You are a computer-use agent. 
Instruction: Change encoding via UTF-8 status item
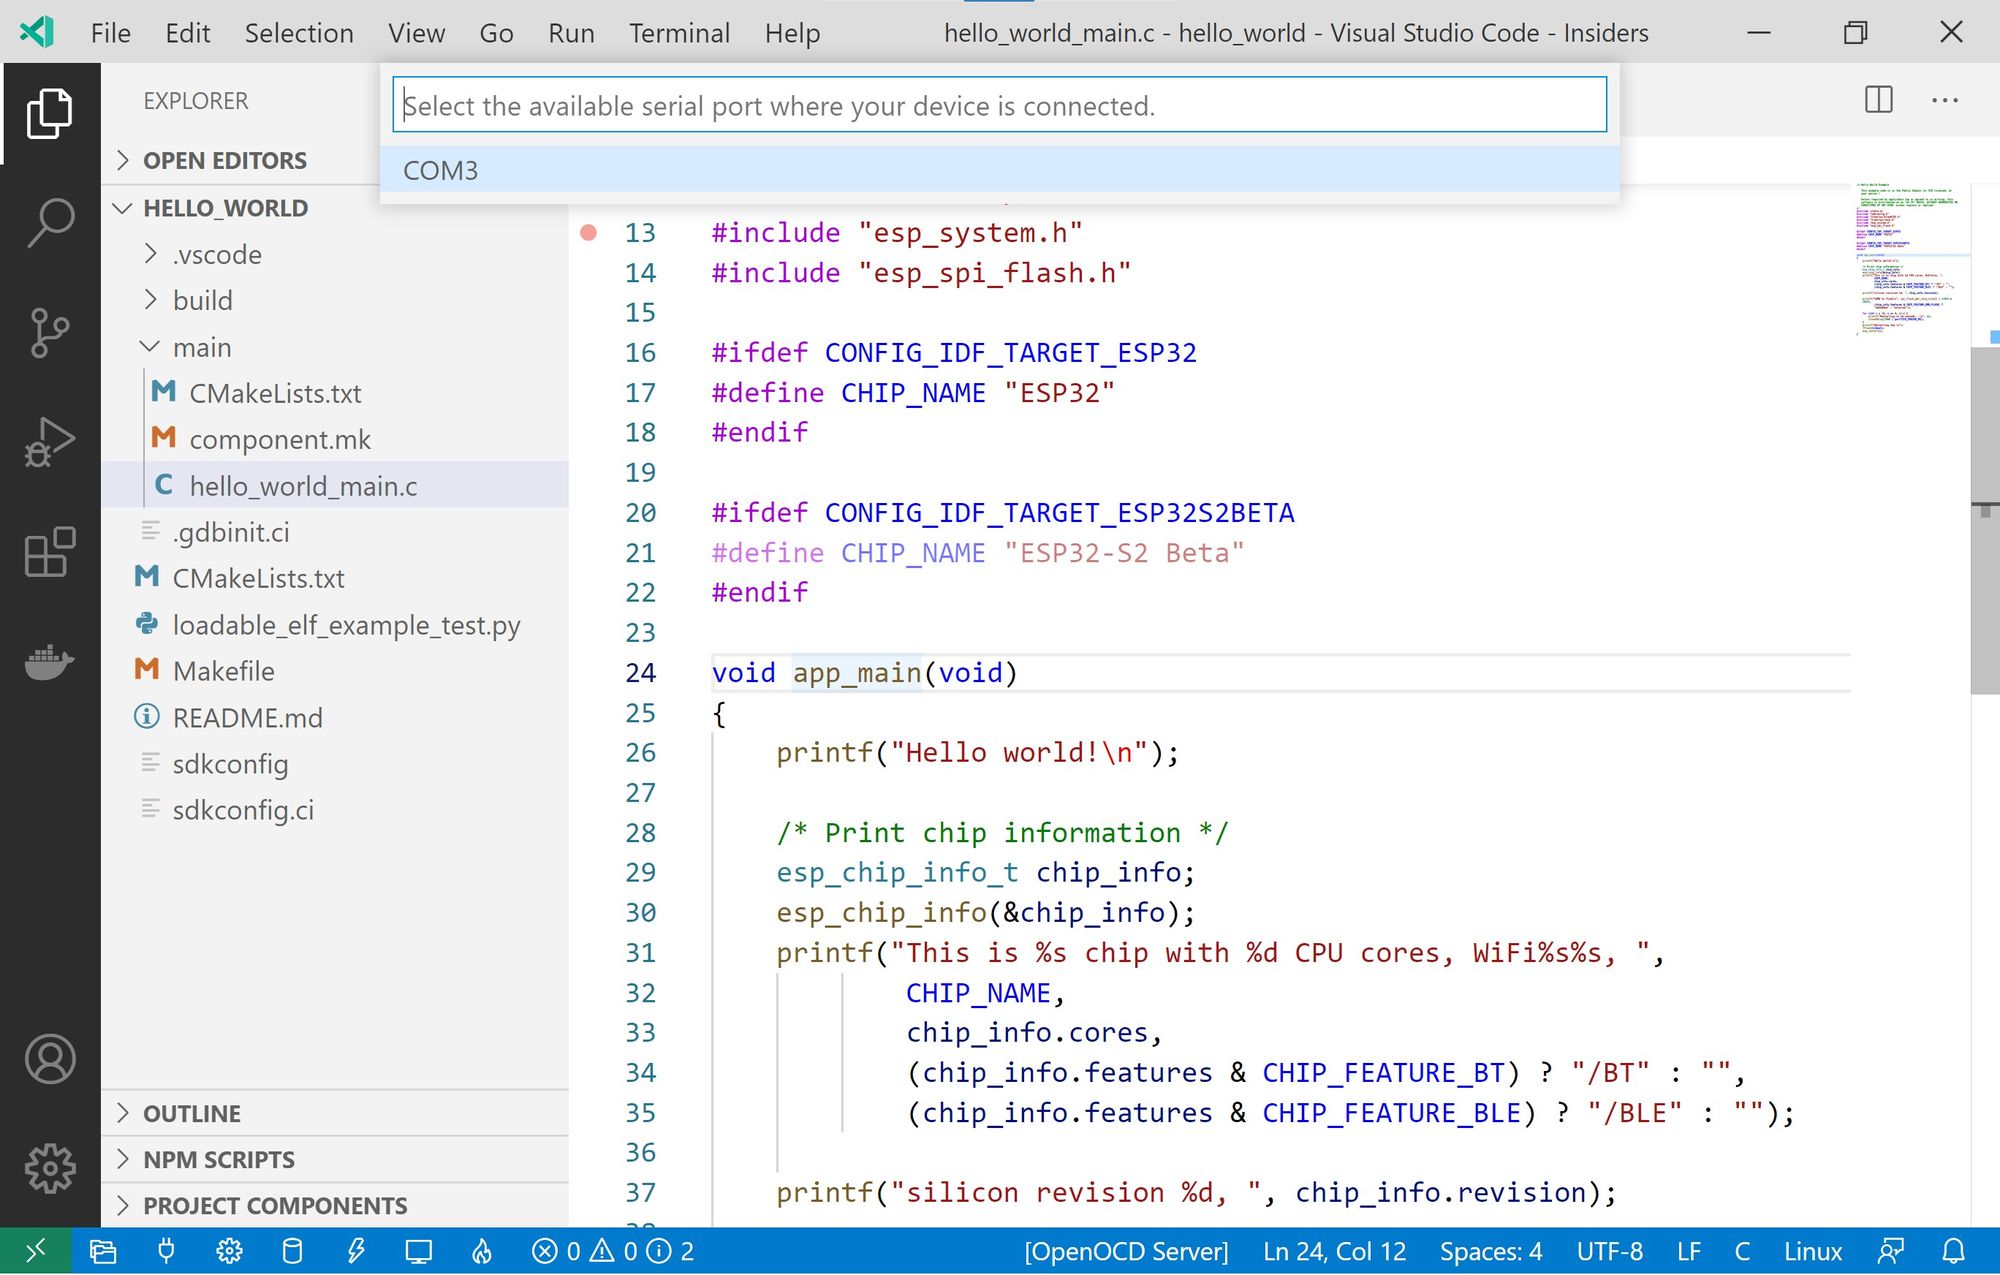[x=1609, y=1251]
